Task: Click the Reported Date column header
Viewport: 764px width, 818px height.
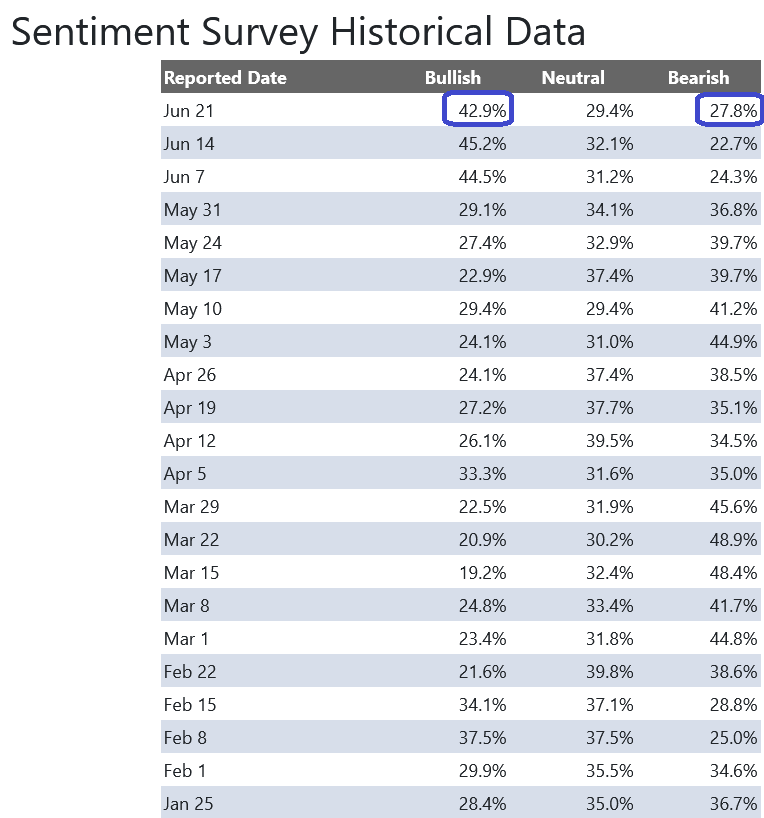Action: pos(225,78)
